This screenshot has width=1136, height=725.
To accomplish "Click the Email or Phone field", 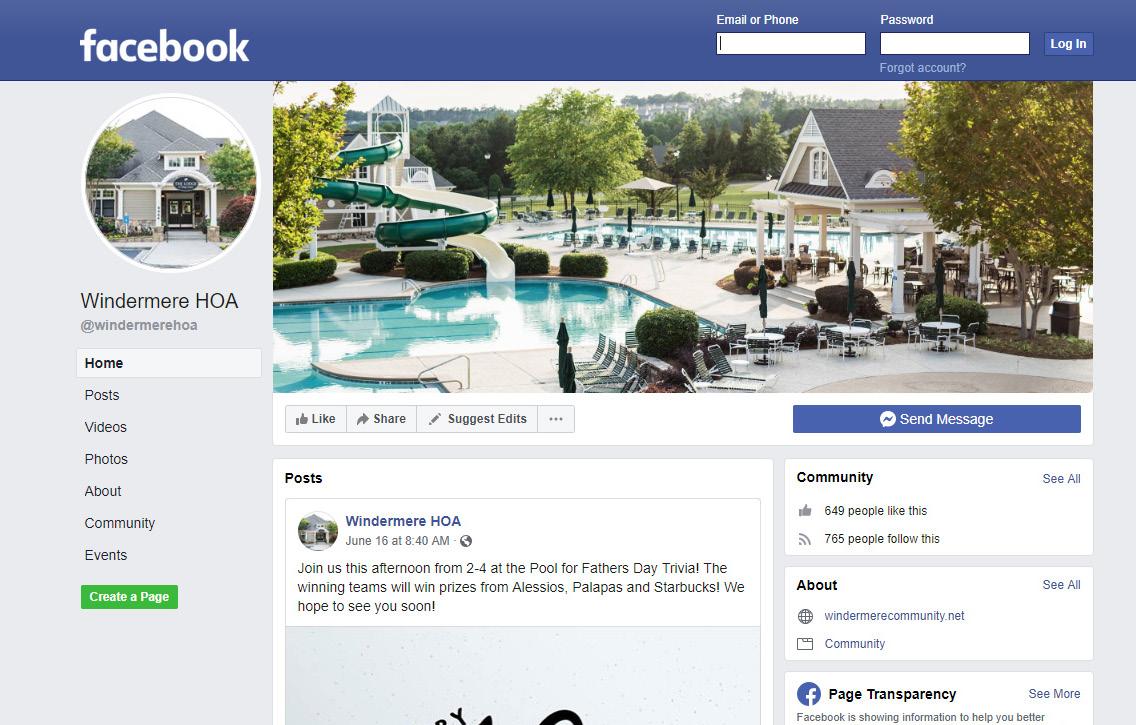I will [791, 43].
